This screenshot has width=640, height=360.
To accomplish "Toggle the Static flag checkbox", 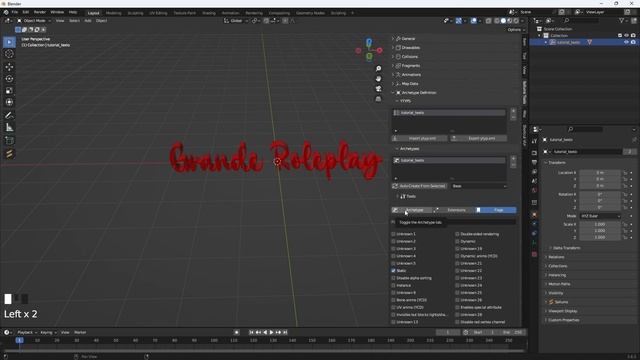I will [x=393, y=271].
